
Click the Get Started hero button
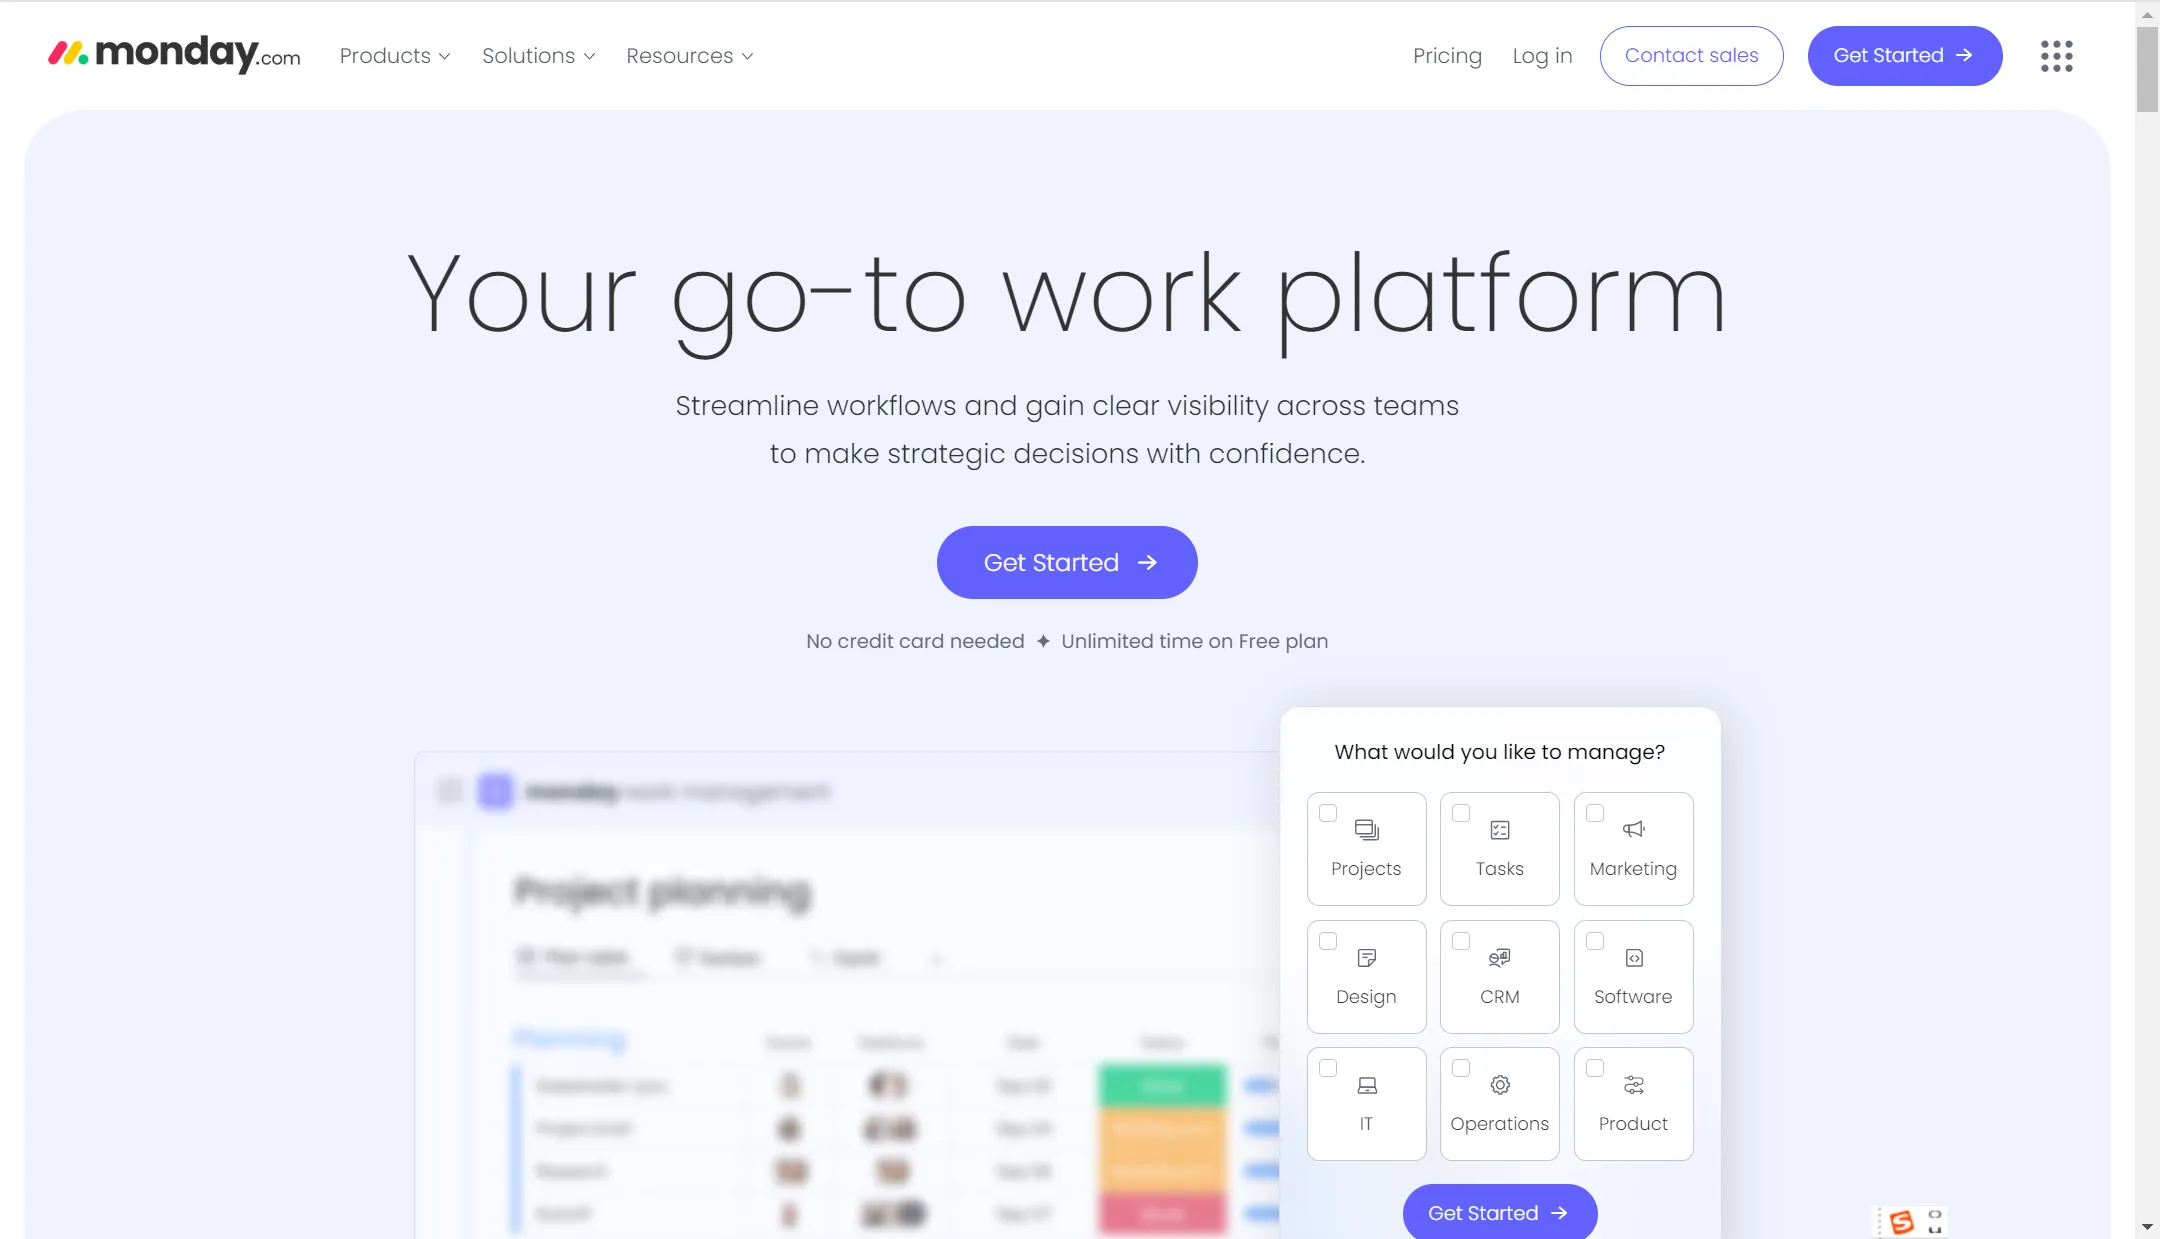pyautogui.click(x=1067, y=562)
